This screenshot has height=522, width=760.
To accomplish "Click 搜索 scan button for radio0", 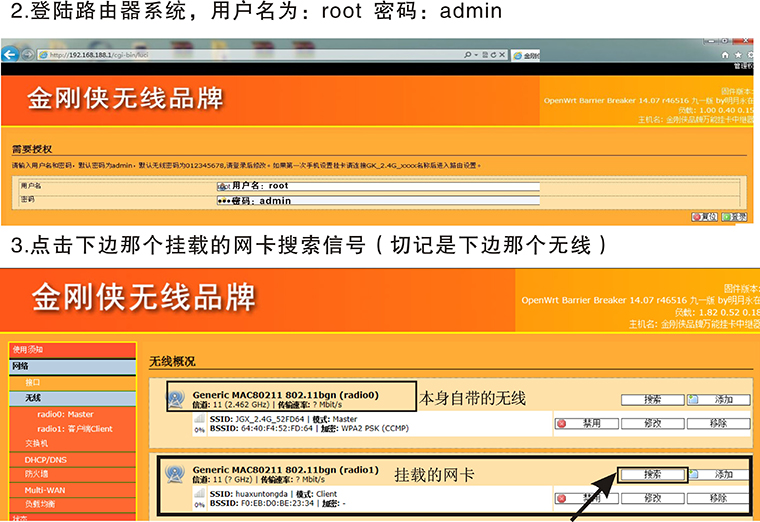I will click(652, 400).
